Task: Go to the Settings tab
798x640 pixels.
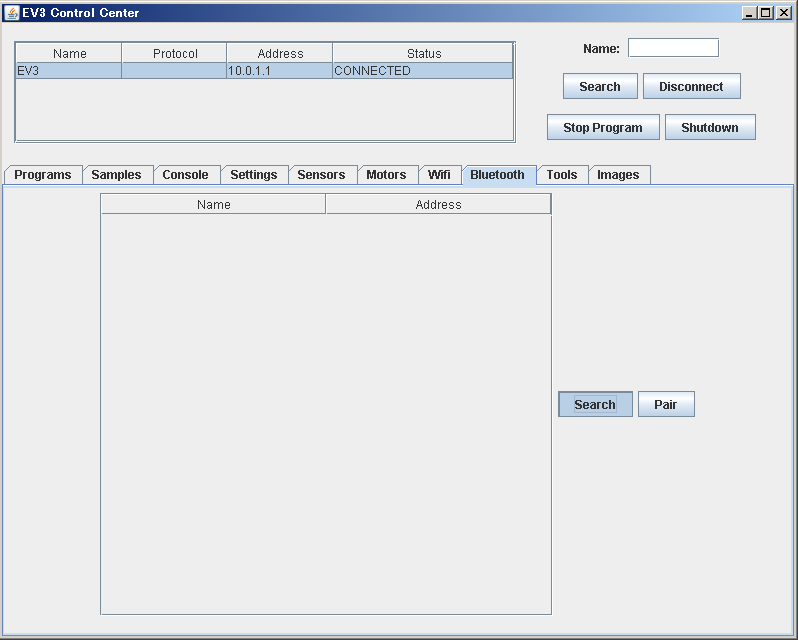Action: 253,174
